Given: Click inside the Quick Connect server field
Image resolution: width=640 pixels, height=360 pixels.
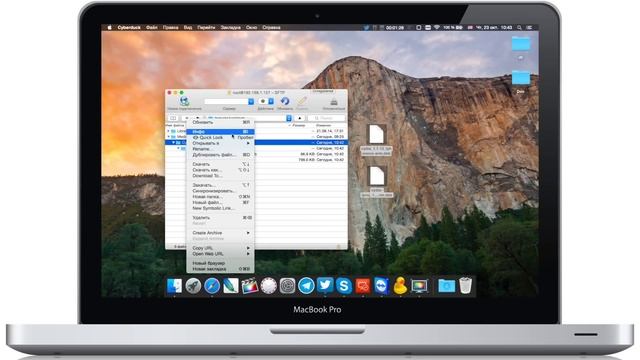Looking at the screenshot, I should tap(226, 101).
